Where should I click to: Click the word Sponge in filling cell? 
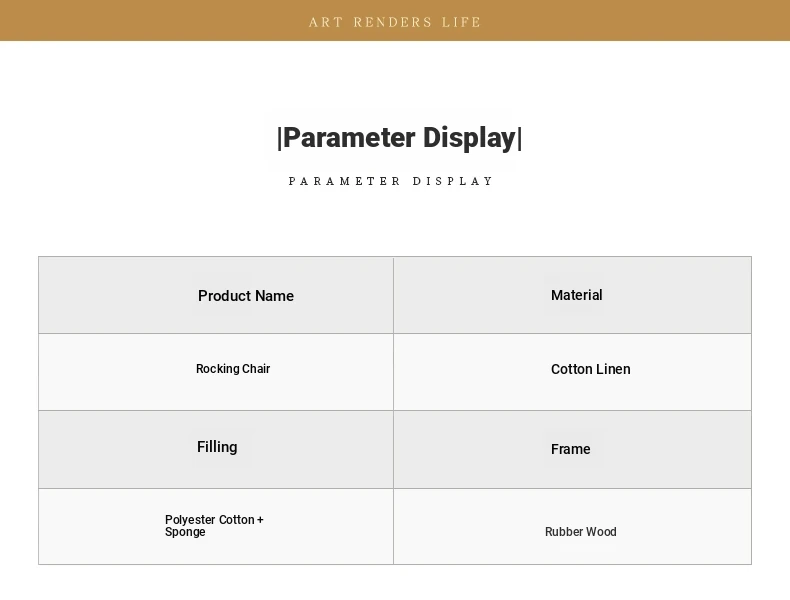pos(185,532)
